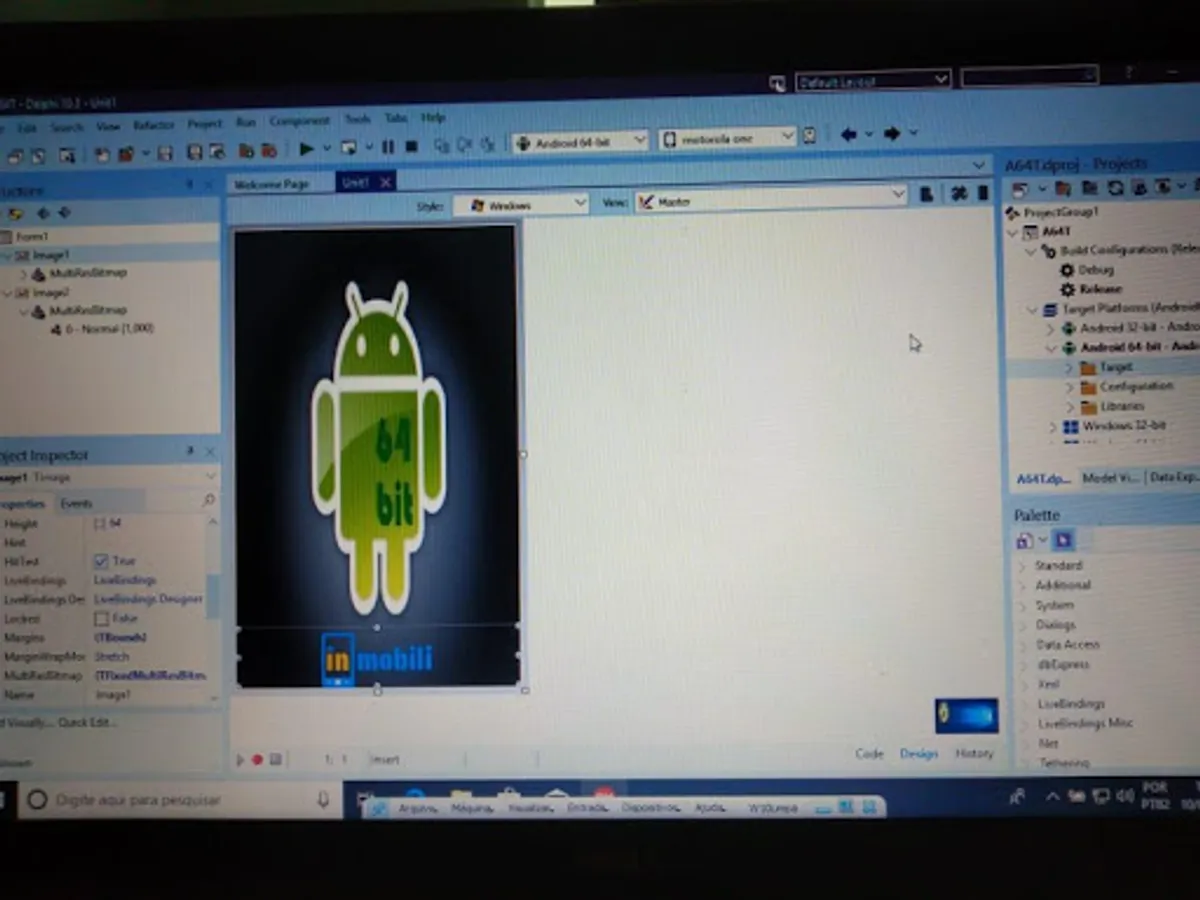
Task: Navigate forward with the right arrow icon
Action: point(891,133)
